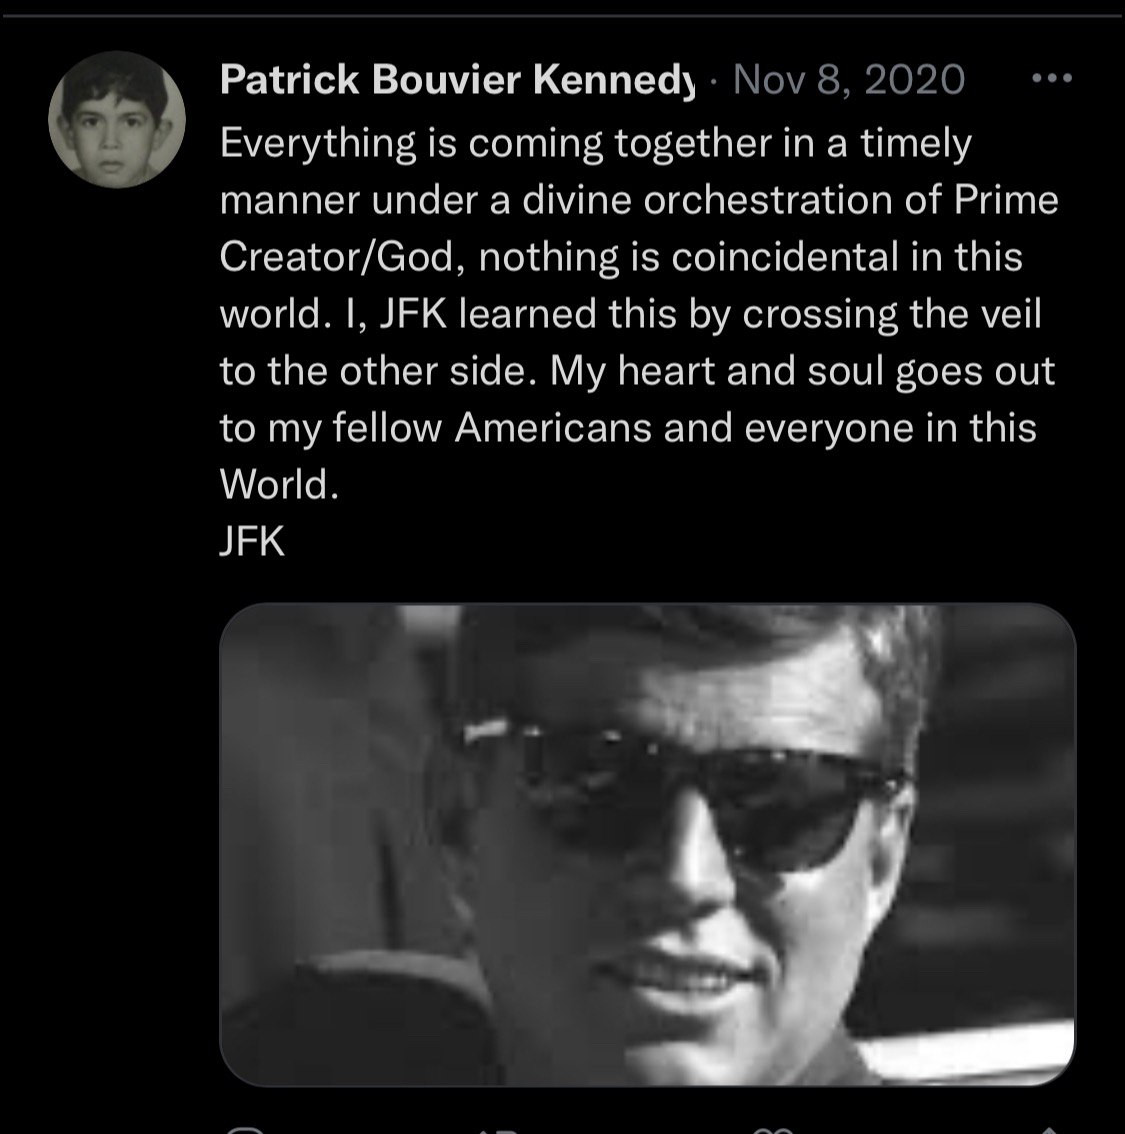1125x1134 pixels.
Task: Open the tweet's three-dot more options menu
Action: tap(1050, 78)
